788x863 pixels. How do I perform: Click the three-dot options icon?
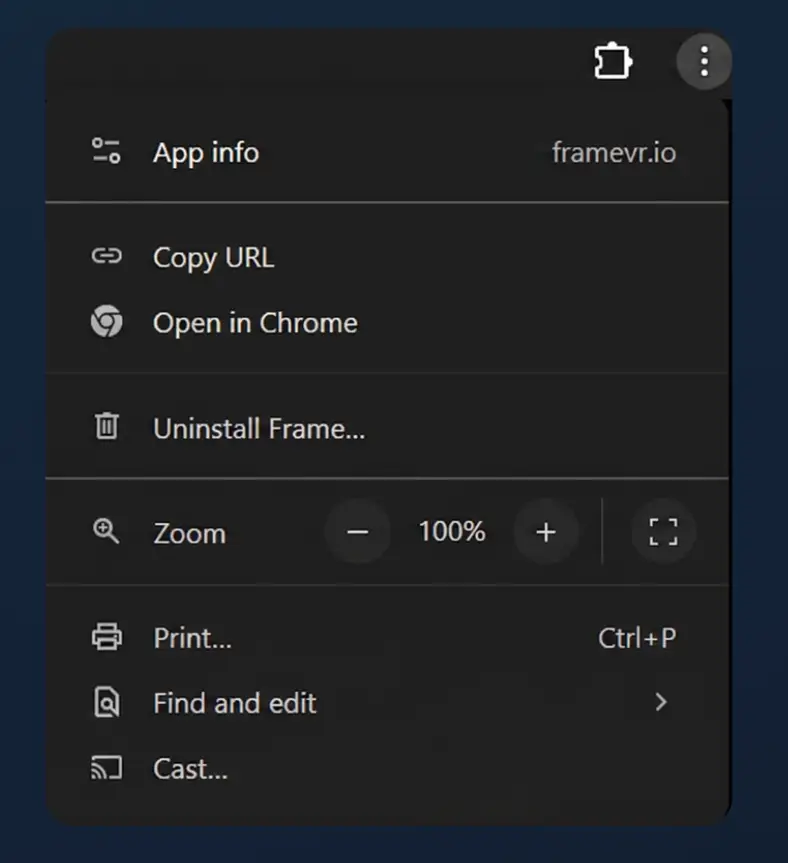point(704,60)
